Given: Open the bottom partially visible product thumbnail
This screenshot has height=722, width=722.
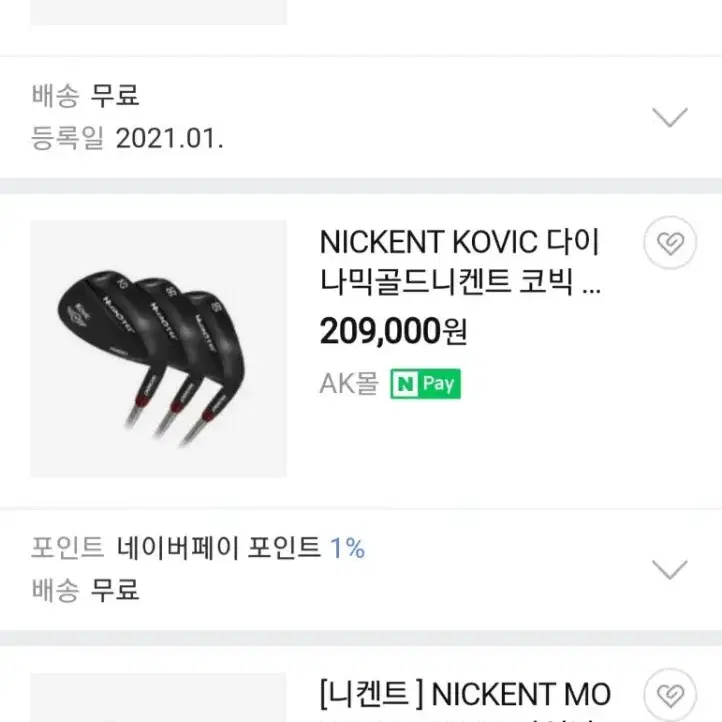Looking at the screenshot, I should coord(158,698).
